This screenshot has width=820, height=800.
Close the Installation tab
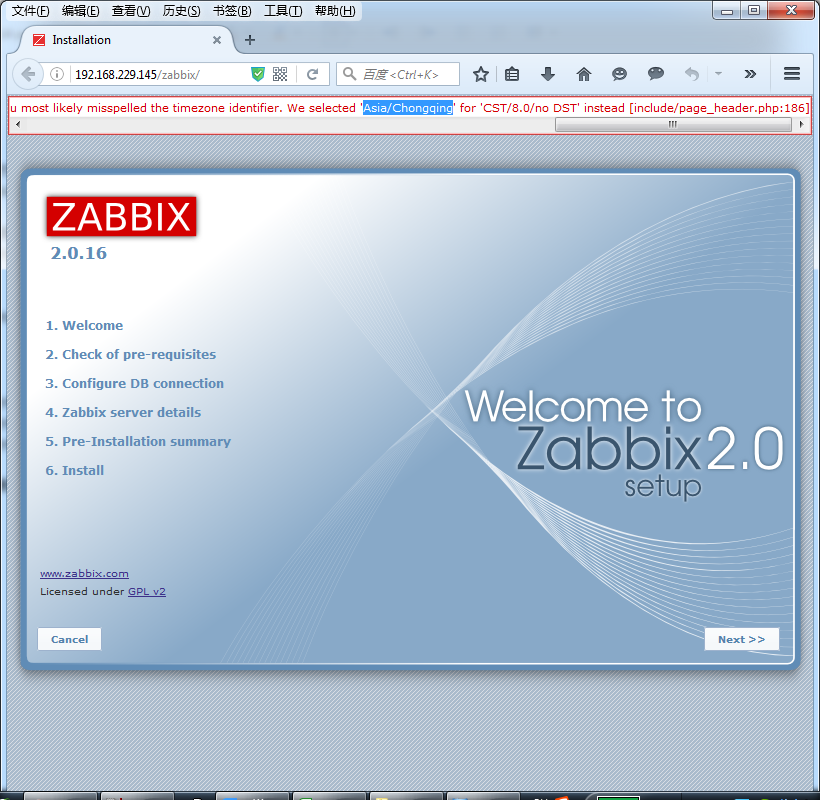pyautogui.click(x=217, y=40)
